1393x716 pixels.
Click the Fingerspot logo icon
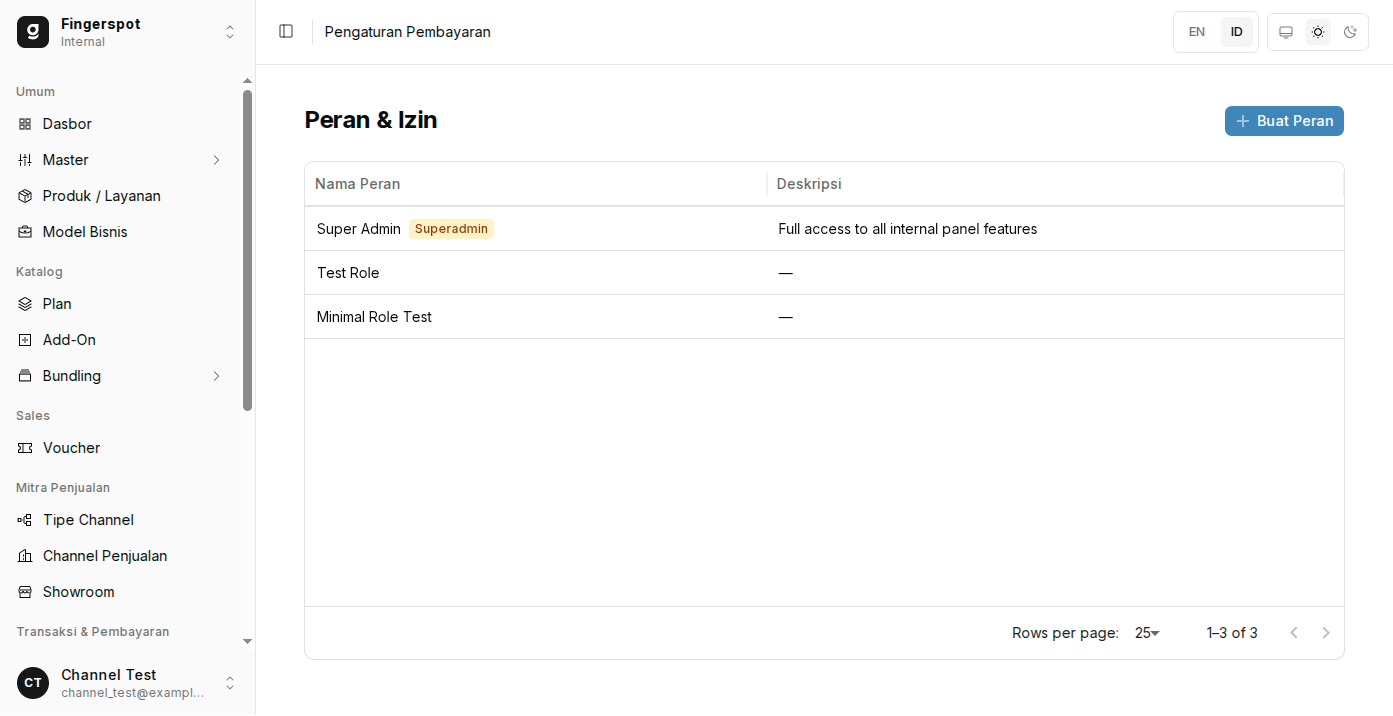point(33,32)
